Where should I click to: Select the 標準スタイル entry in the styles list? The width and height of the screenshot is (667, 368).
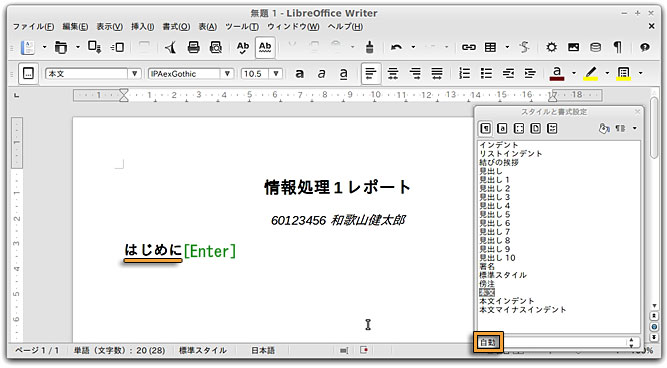503,275
